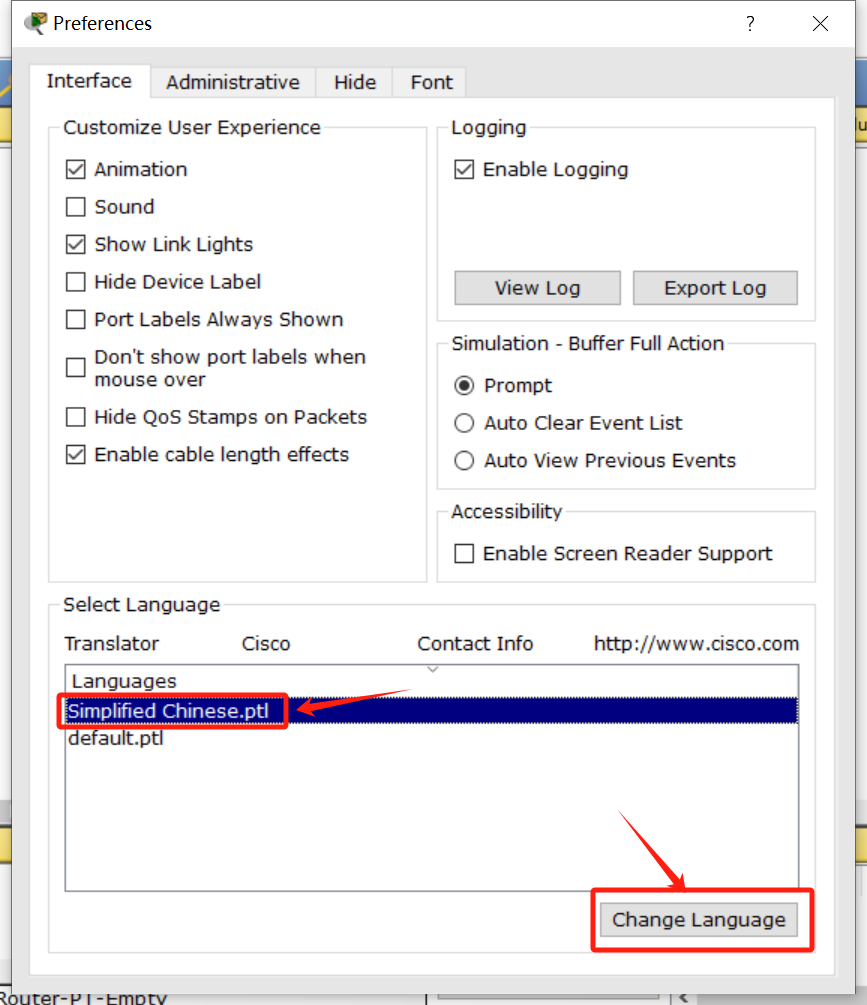Click the http://www.cisco.com contact text
This screenshot has width=867, height=1005.
pyautogui.click(x=697, y=644)
